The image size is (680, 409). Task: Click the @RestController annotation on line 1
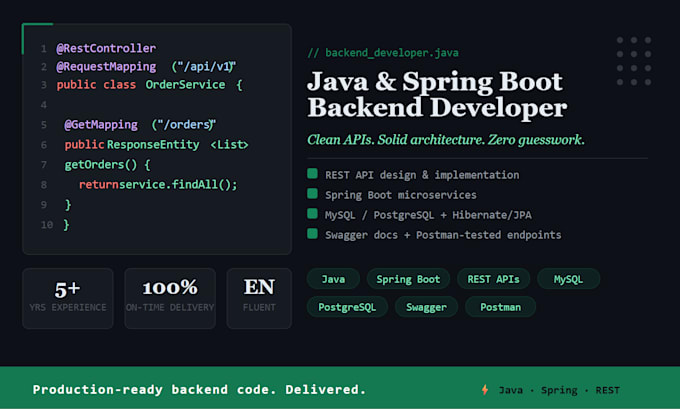pos(106,48)
